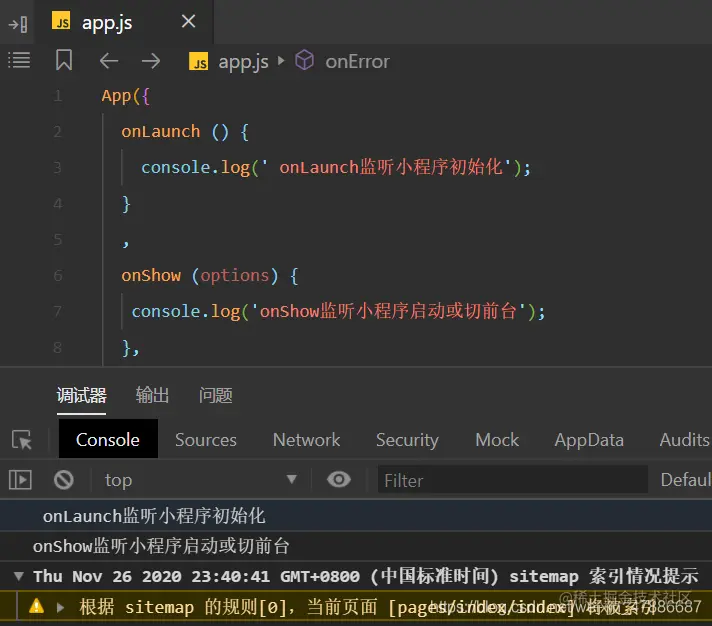
Task: Open the top context dropdown
Action: tap(200, 480)
